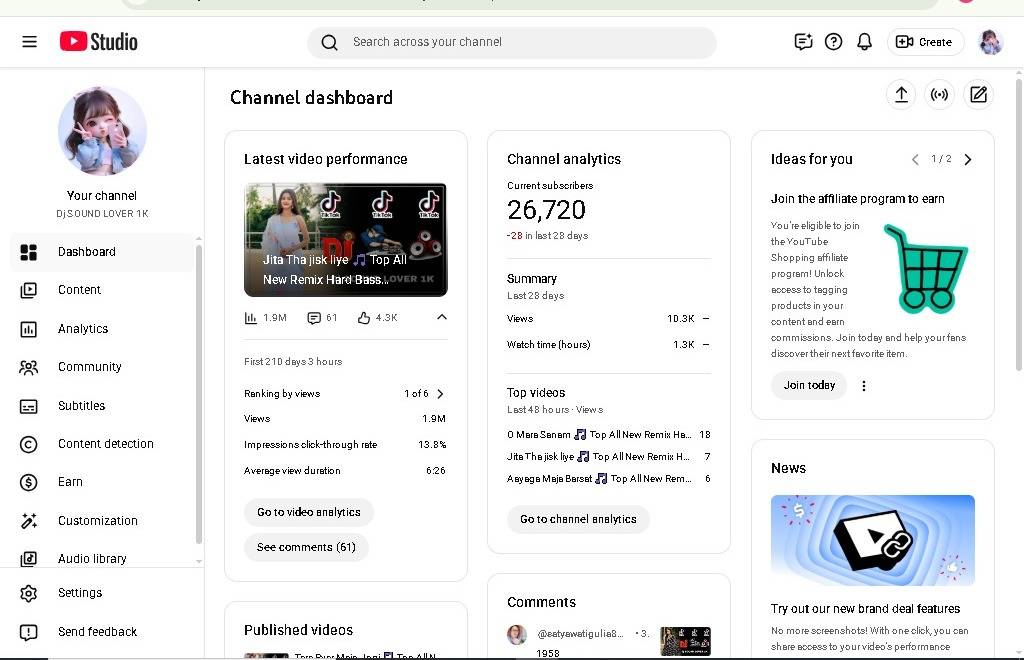Image resolution: width=1024 pixels, height=660 pixels.
Task: Open the account avatar in top bar
Action: (x=990, y=42)
